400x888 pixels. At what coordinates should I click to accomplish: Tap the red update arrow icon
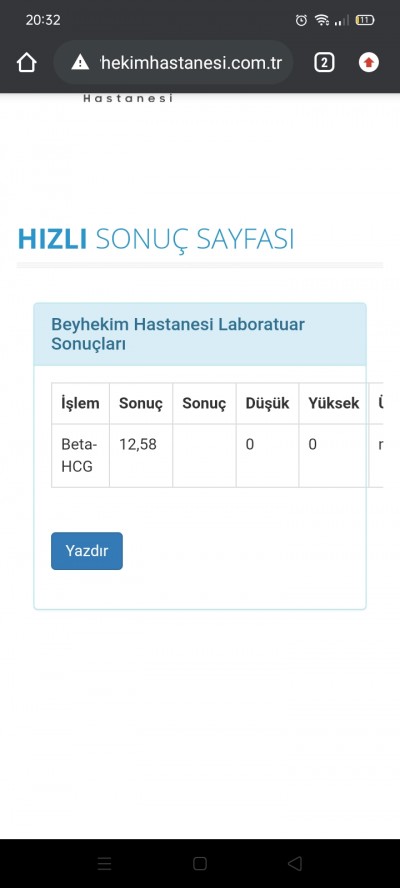(x=369, y=62)
